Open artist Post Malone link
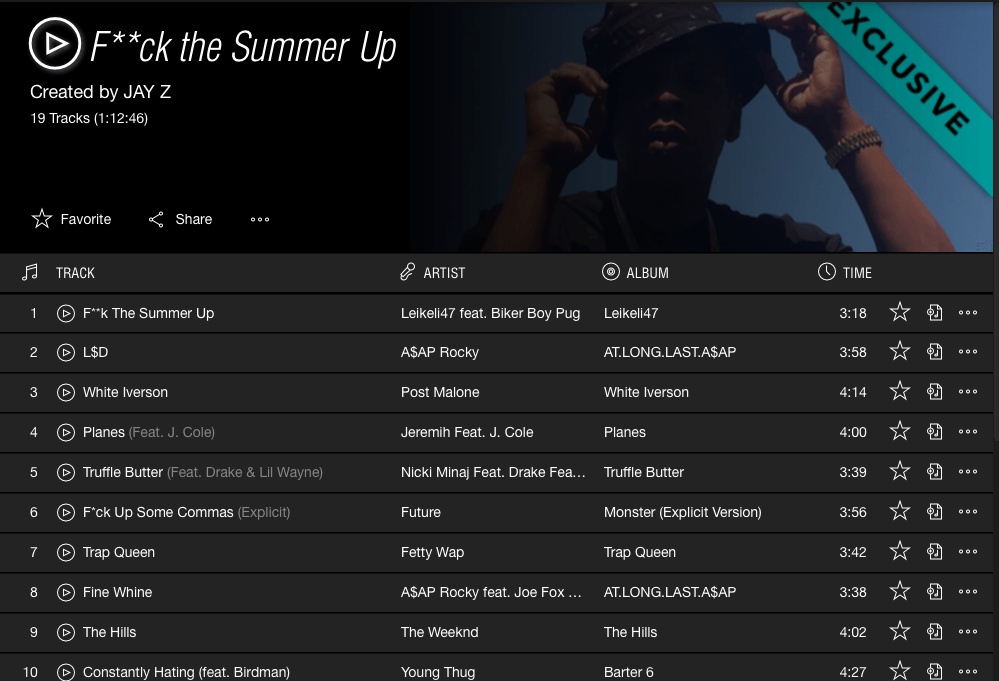Image resolution: width=999 pixels, height=681 pixels. point(440,392)
